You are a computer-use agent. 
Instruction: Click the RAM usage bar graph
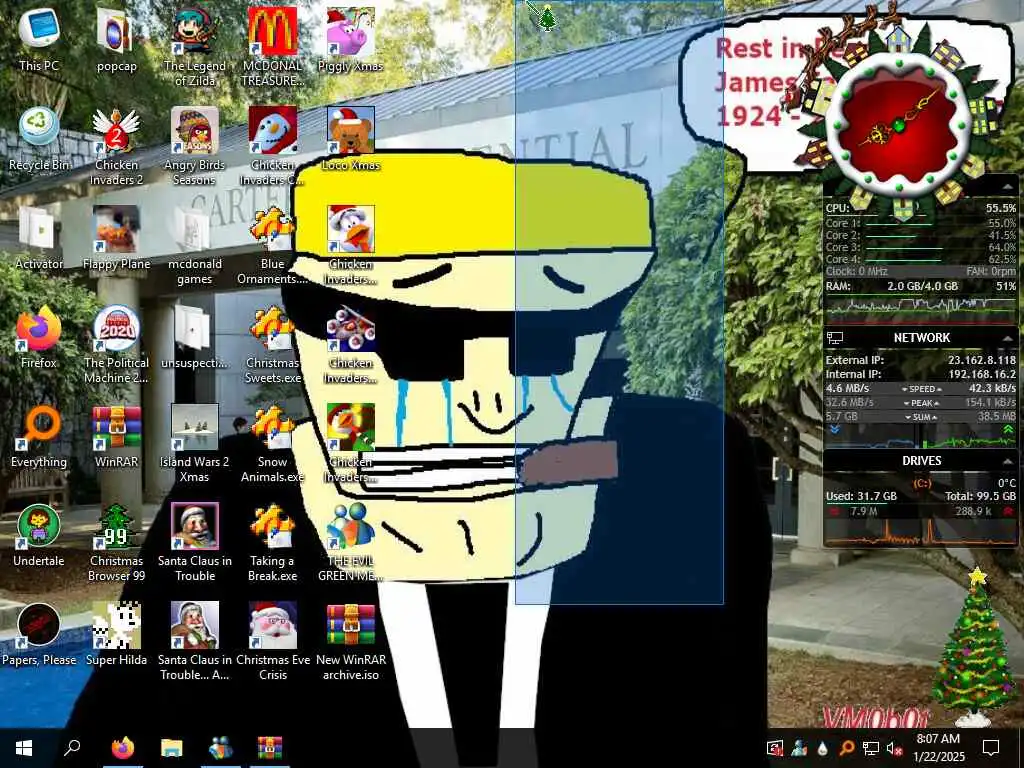pos(920,310)
